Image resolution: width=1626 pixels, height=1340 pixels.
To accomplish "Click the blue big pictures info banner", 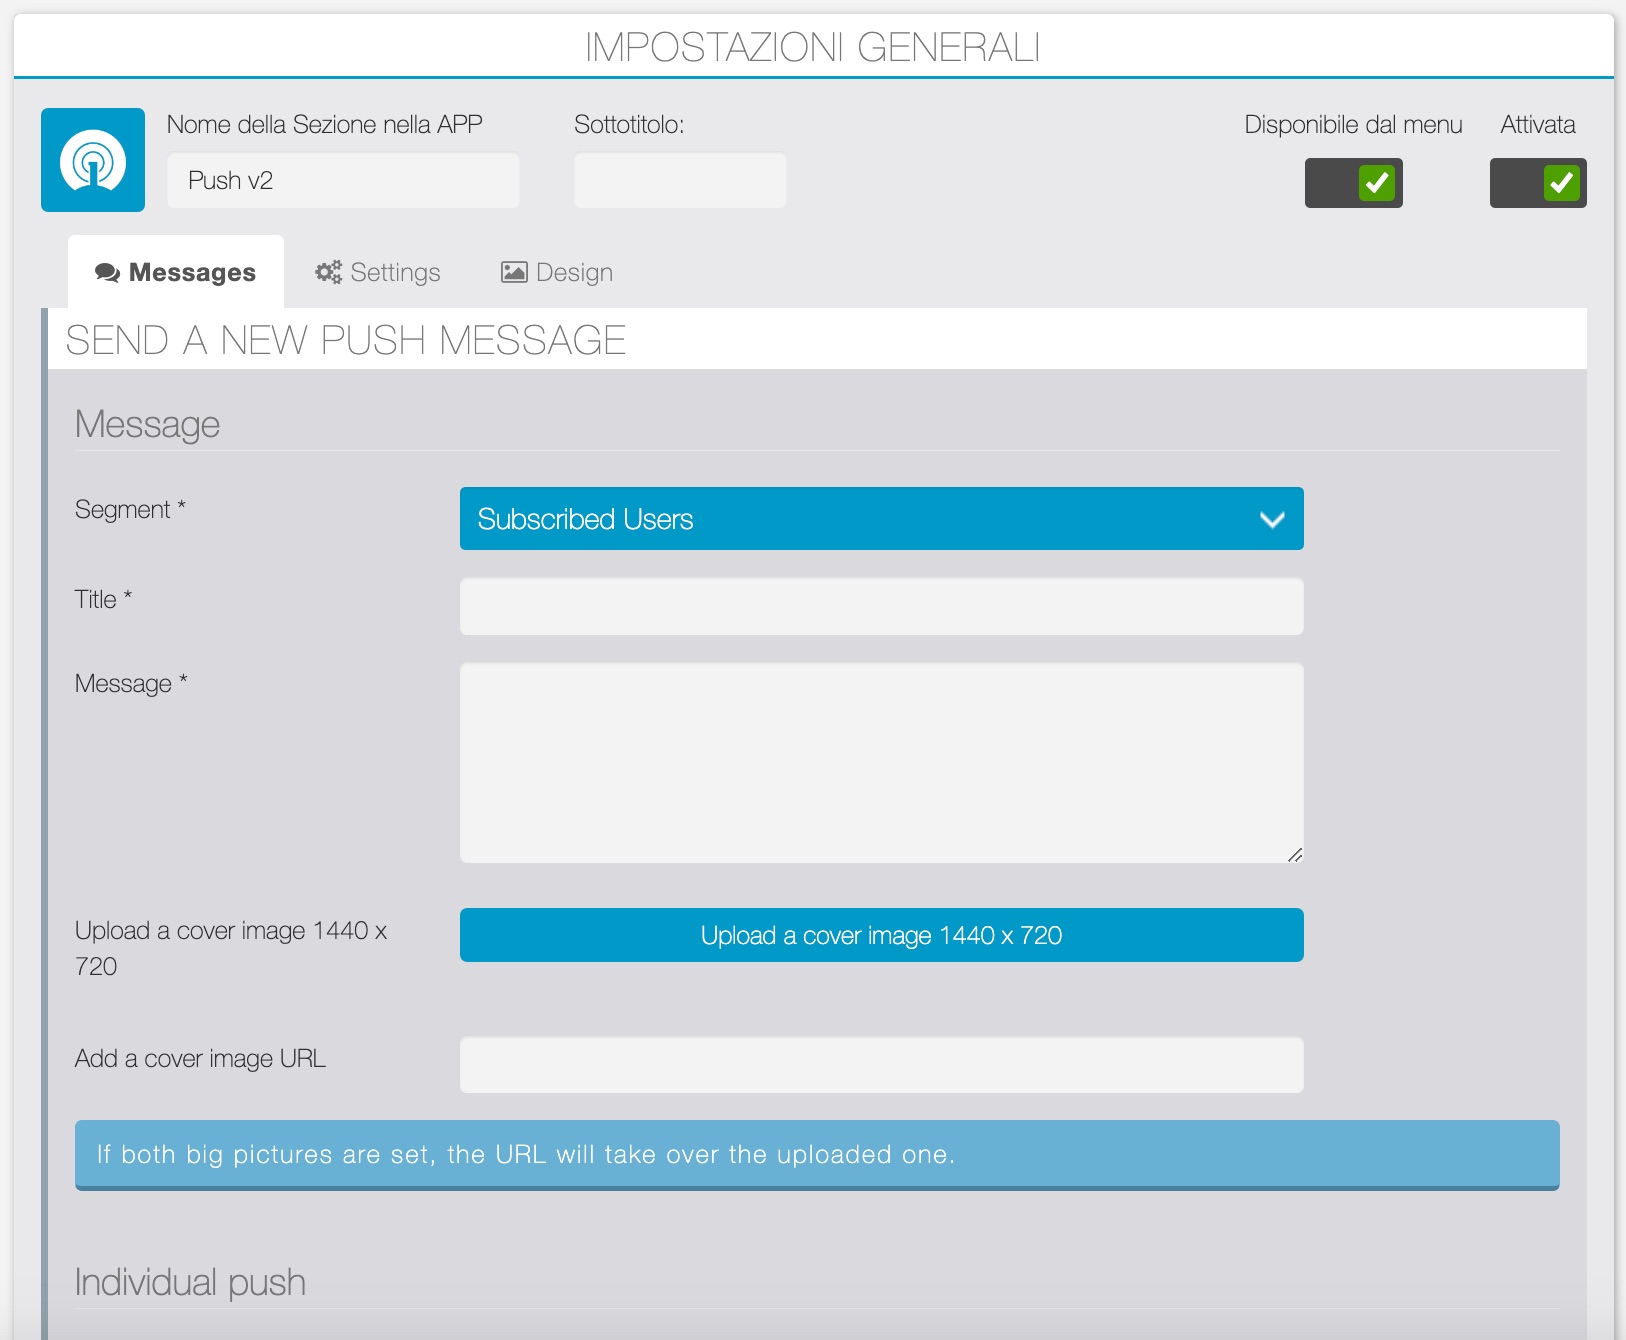I will [816, 1154].
